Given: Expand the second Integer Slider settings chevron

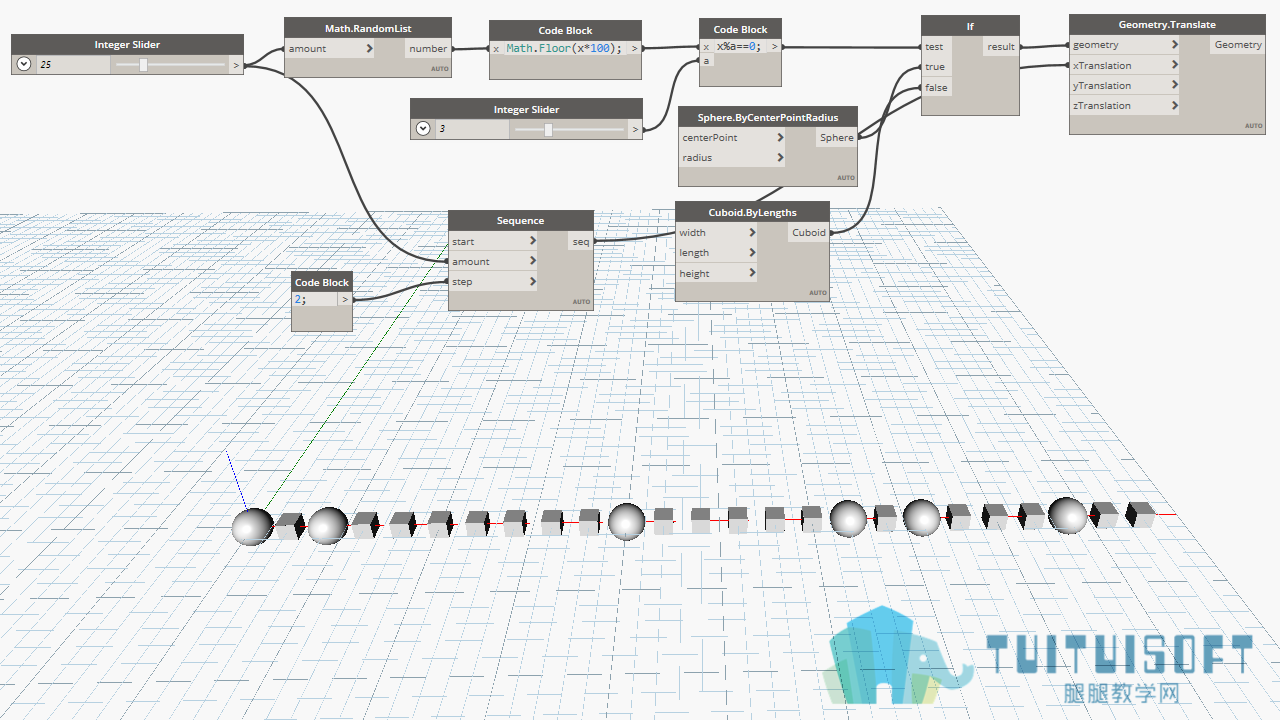Looking at the screenshot, I should click(x=423, y=129).
